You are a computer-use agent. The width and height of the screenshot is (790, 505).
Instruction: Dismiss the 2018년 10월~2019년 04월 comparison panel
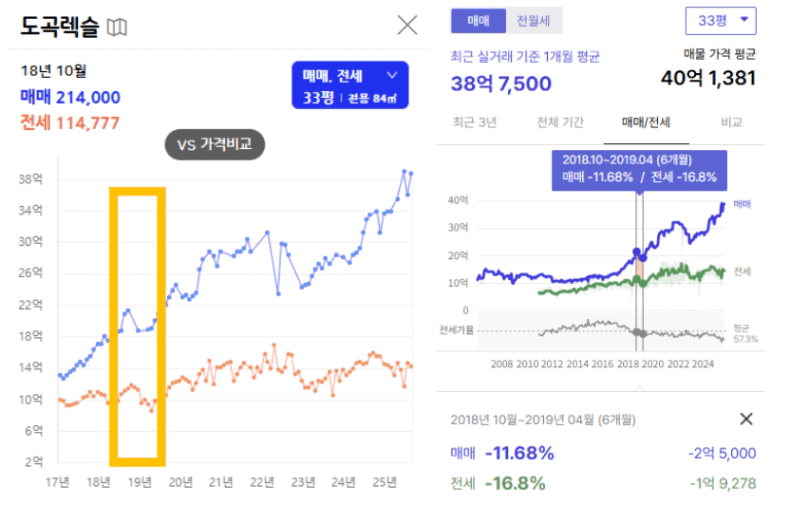(746, 419)
